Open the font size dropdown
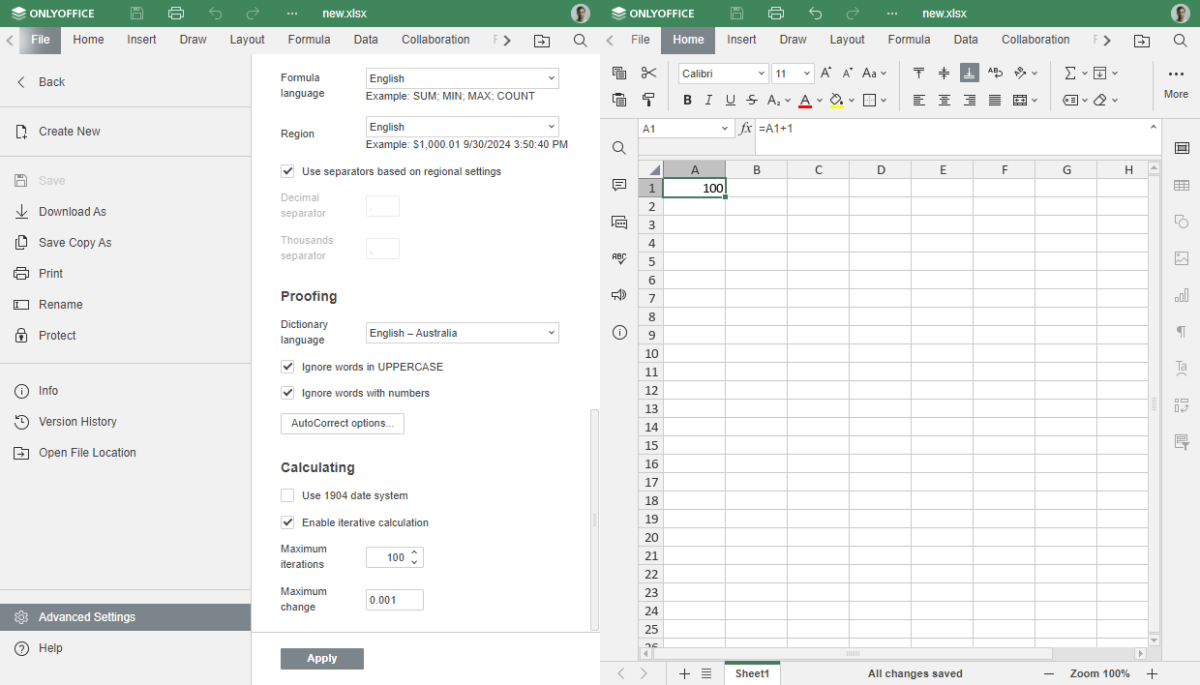Screen dimensions: 1200x685 tap(805, 73)
